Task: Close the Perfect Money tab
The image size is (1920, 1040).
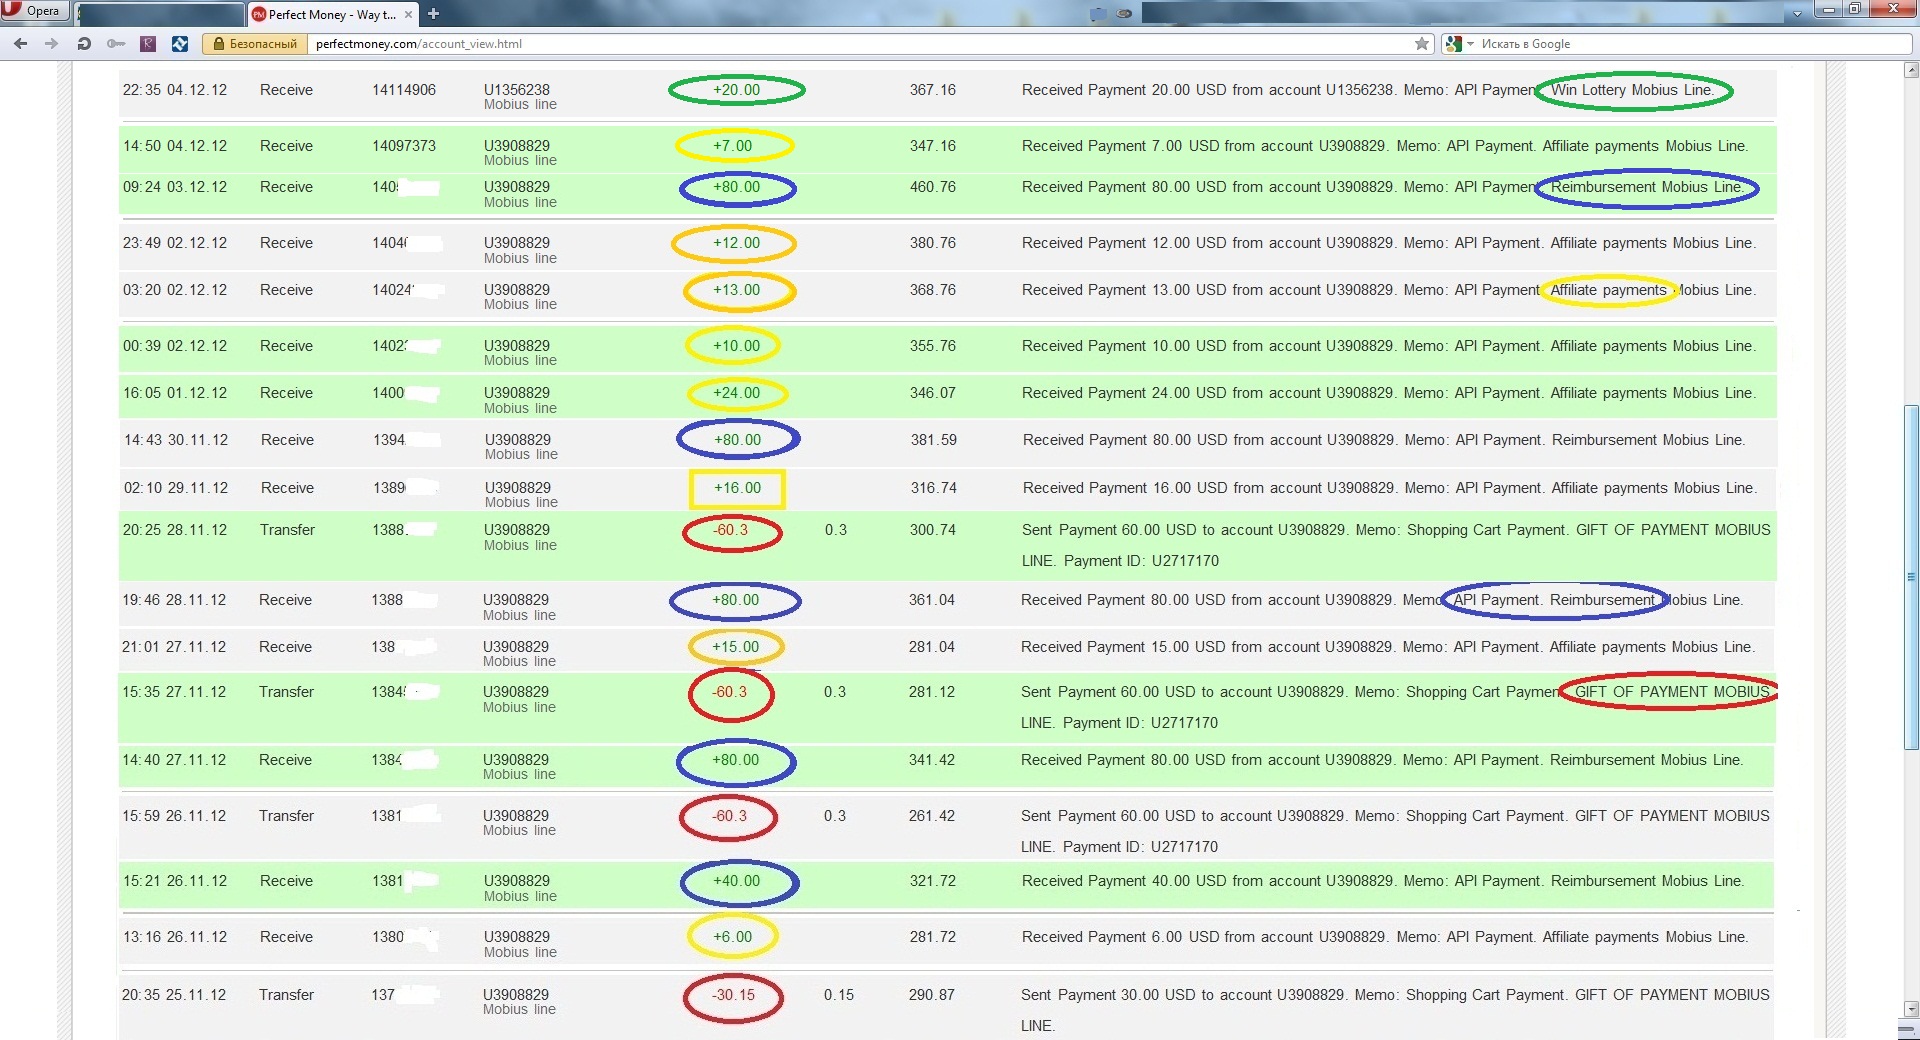Action: click(x=409, y=14)
